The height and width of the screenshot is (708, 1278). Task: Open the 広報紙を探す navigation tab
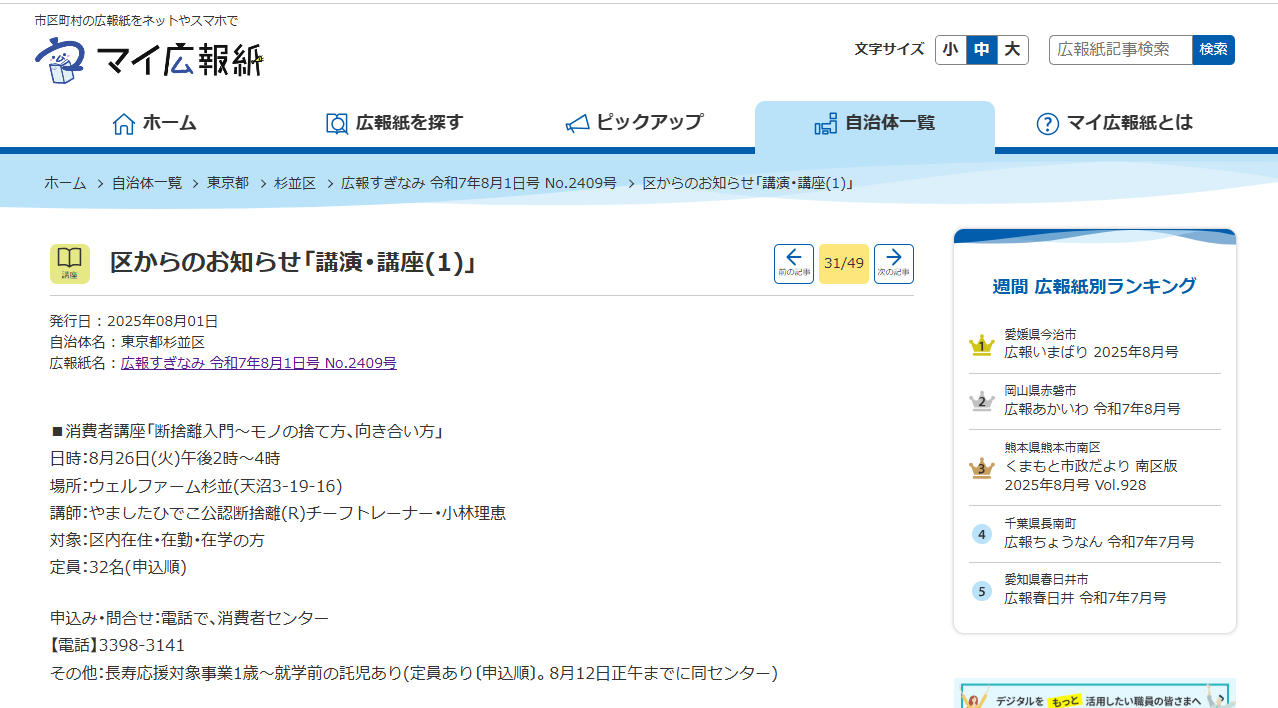[x=395, y=123]
